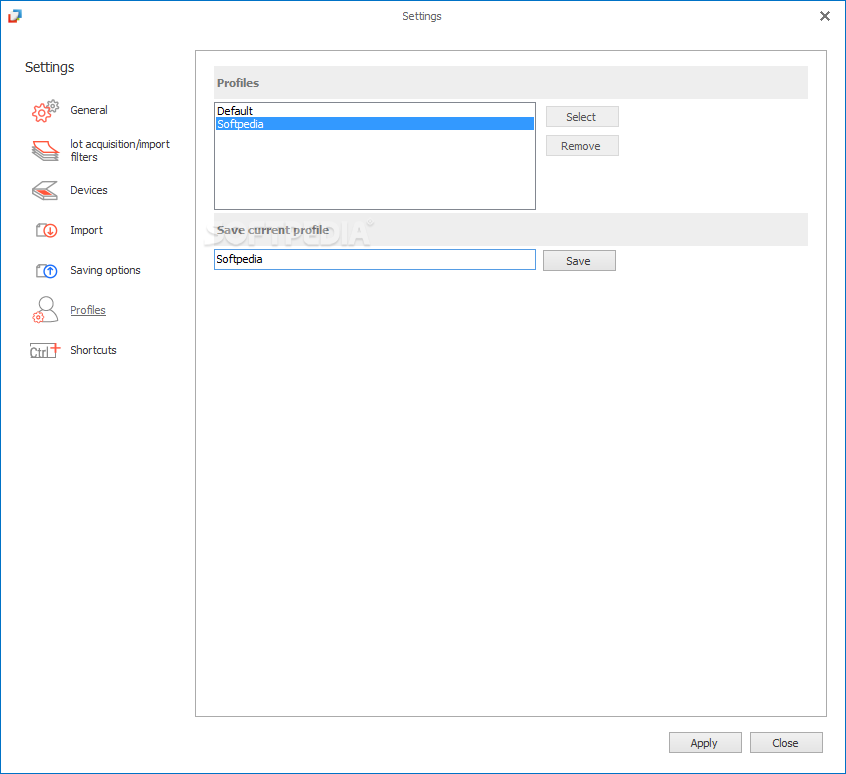Click the Devices scanner icon

(45, 190)
